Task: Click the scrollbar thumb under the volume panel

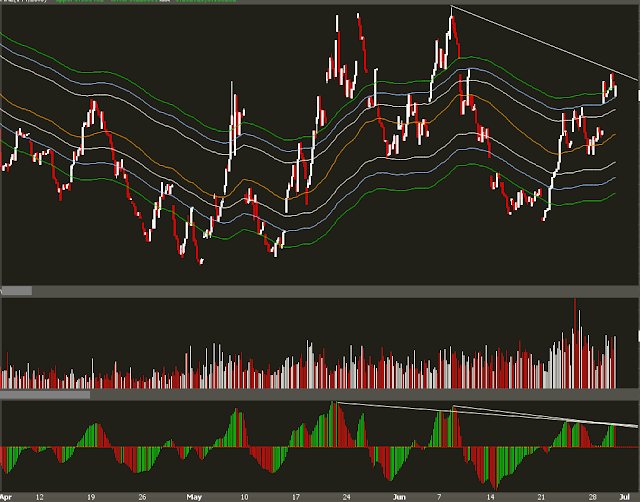Action: point(45,395)
